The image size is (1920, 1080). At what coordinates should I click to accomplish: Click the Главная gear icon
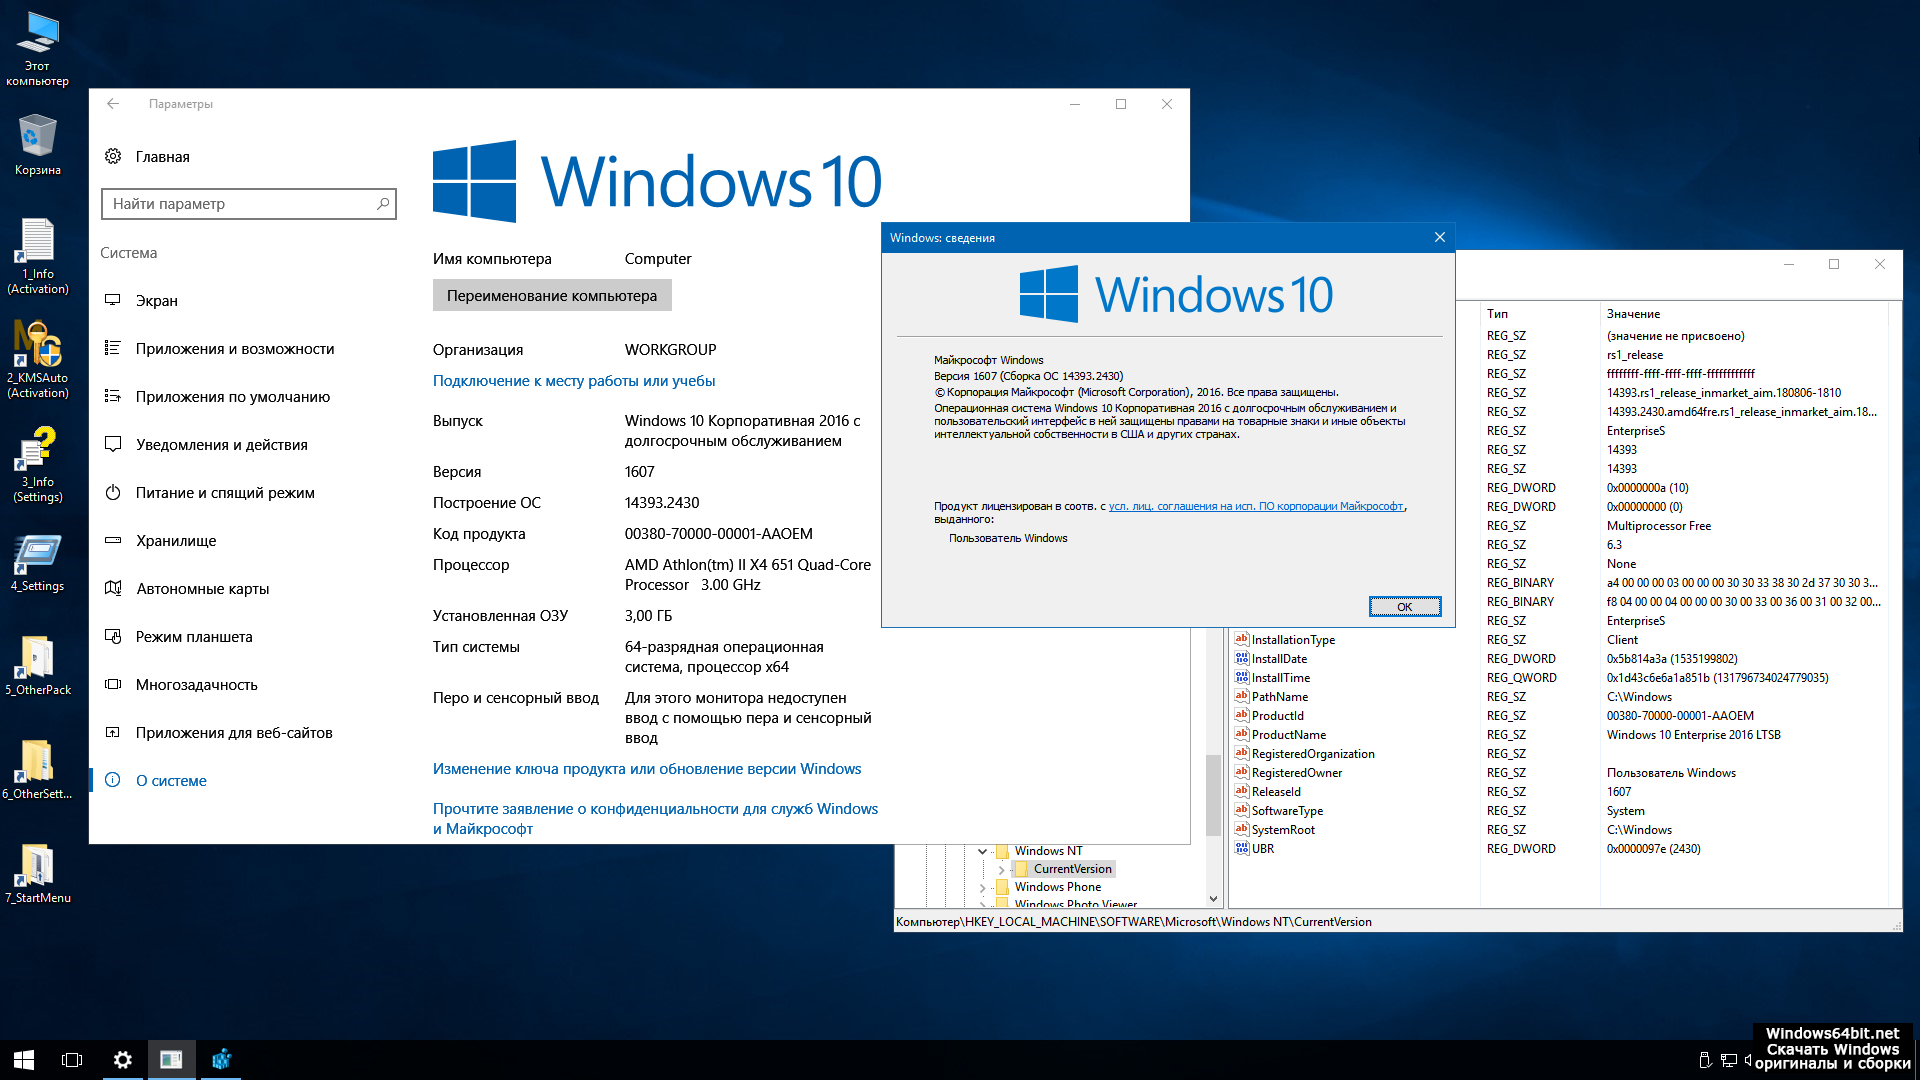113,156
